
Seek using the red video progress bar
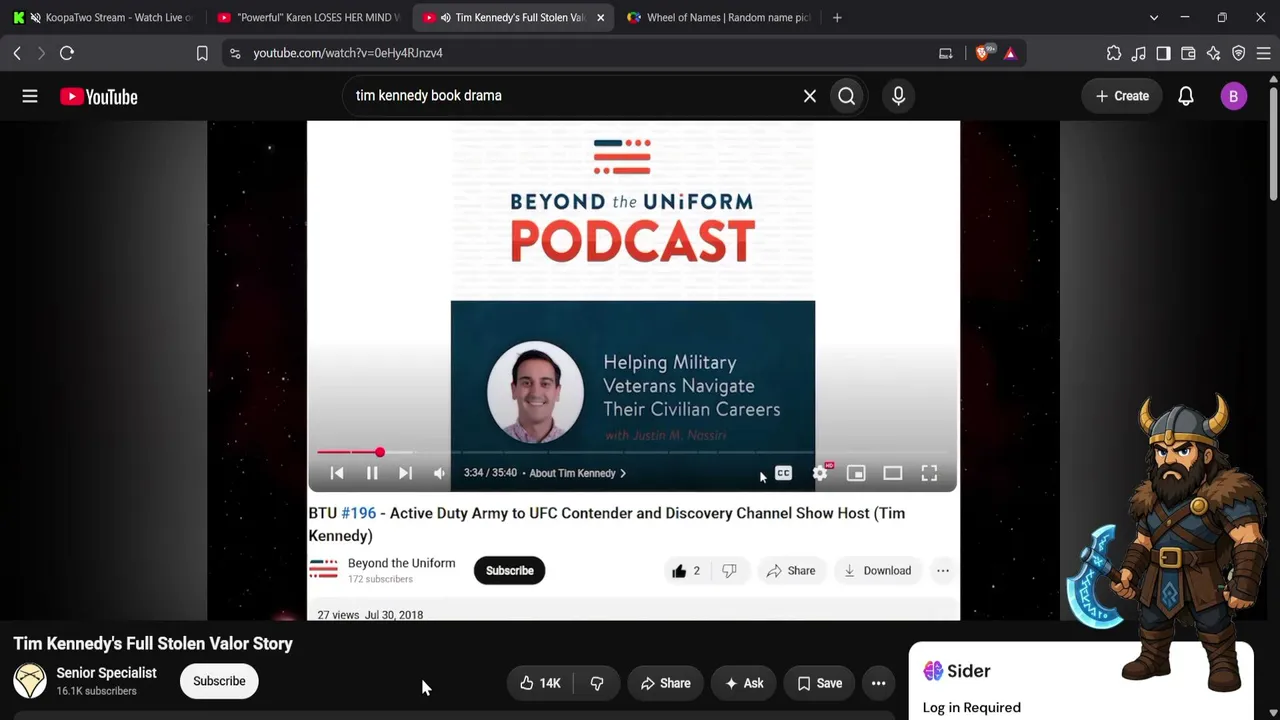[x=632, y=452]
